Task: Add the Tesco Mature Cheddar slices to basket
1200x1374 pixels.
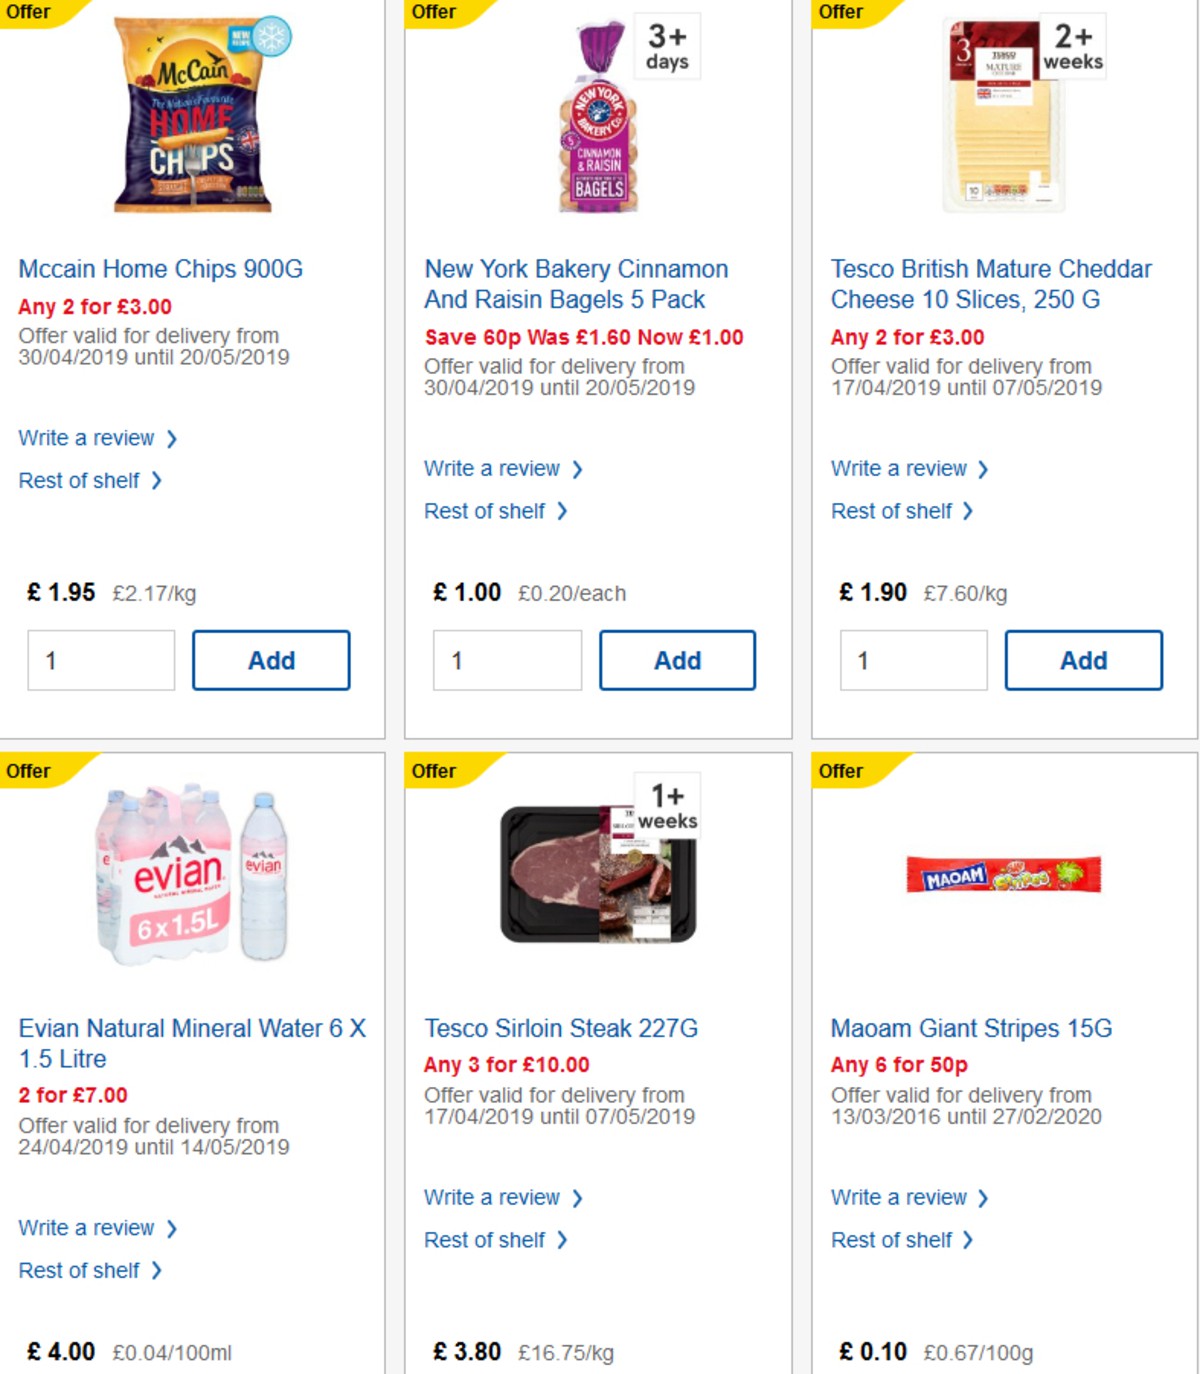Action: 1083,660
